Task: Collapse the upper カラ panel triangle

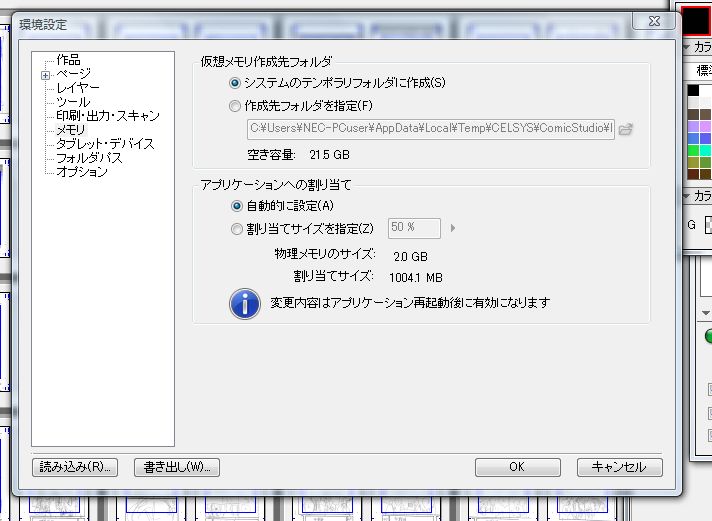Action: tap(687, 47)
